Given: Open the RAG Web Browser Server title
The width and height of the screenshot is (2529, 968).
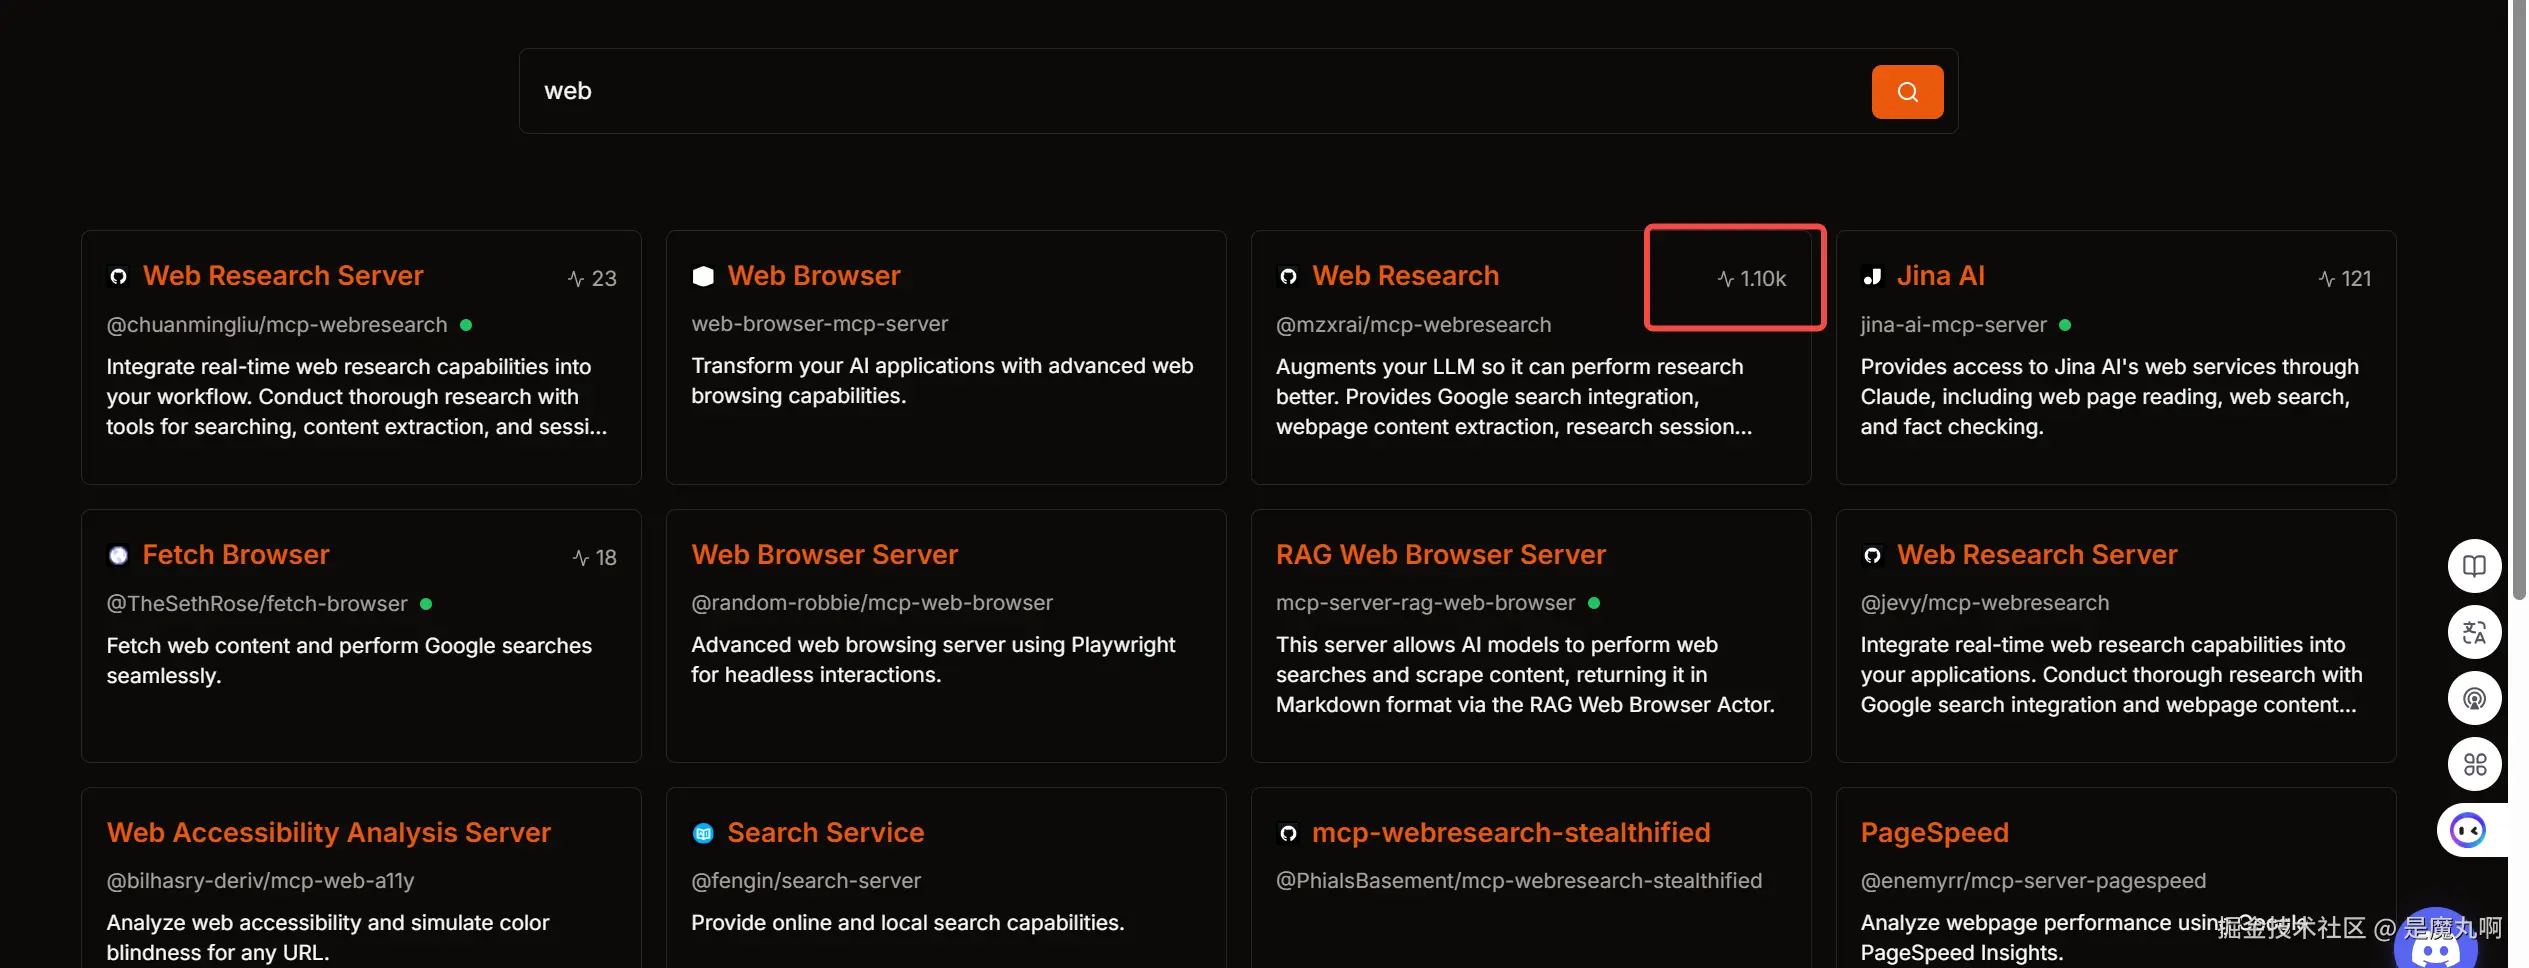Looking at the screenshot, I should [1440, 555].
